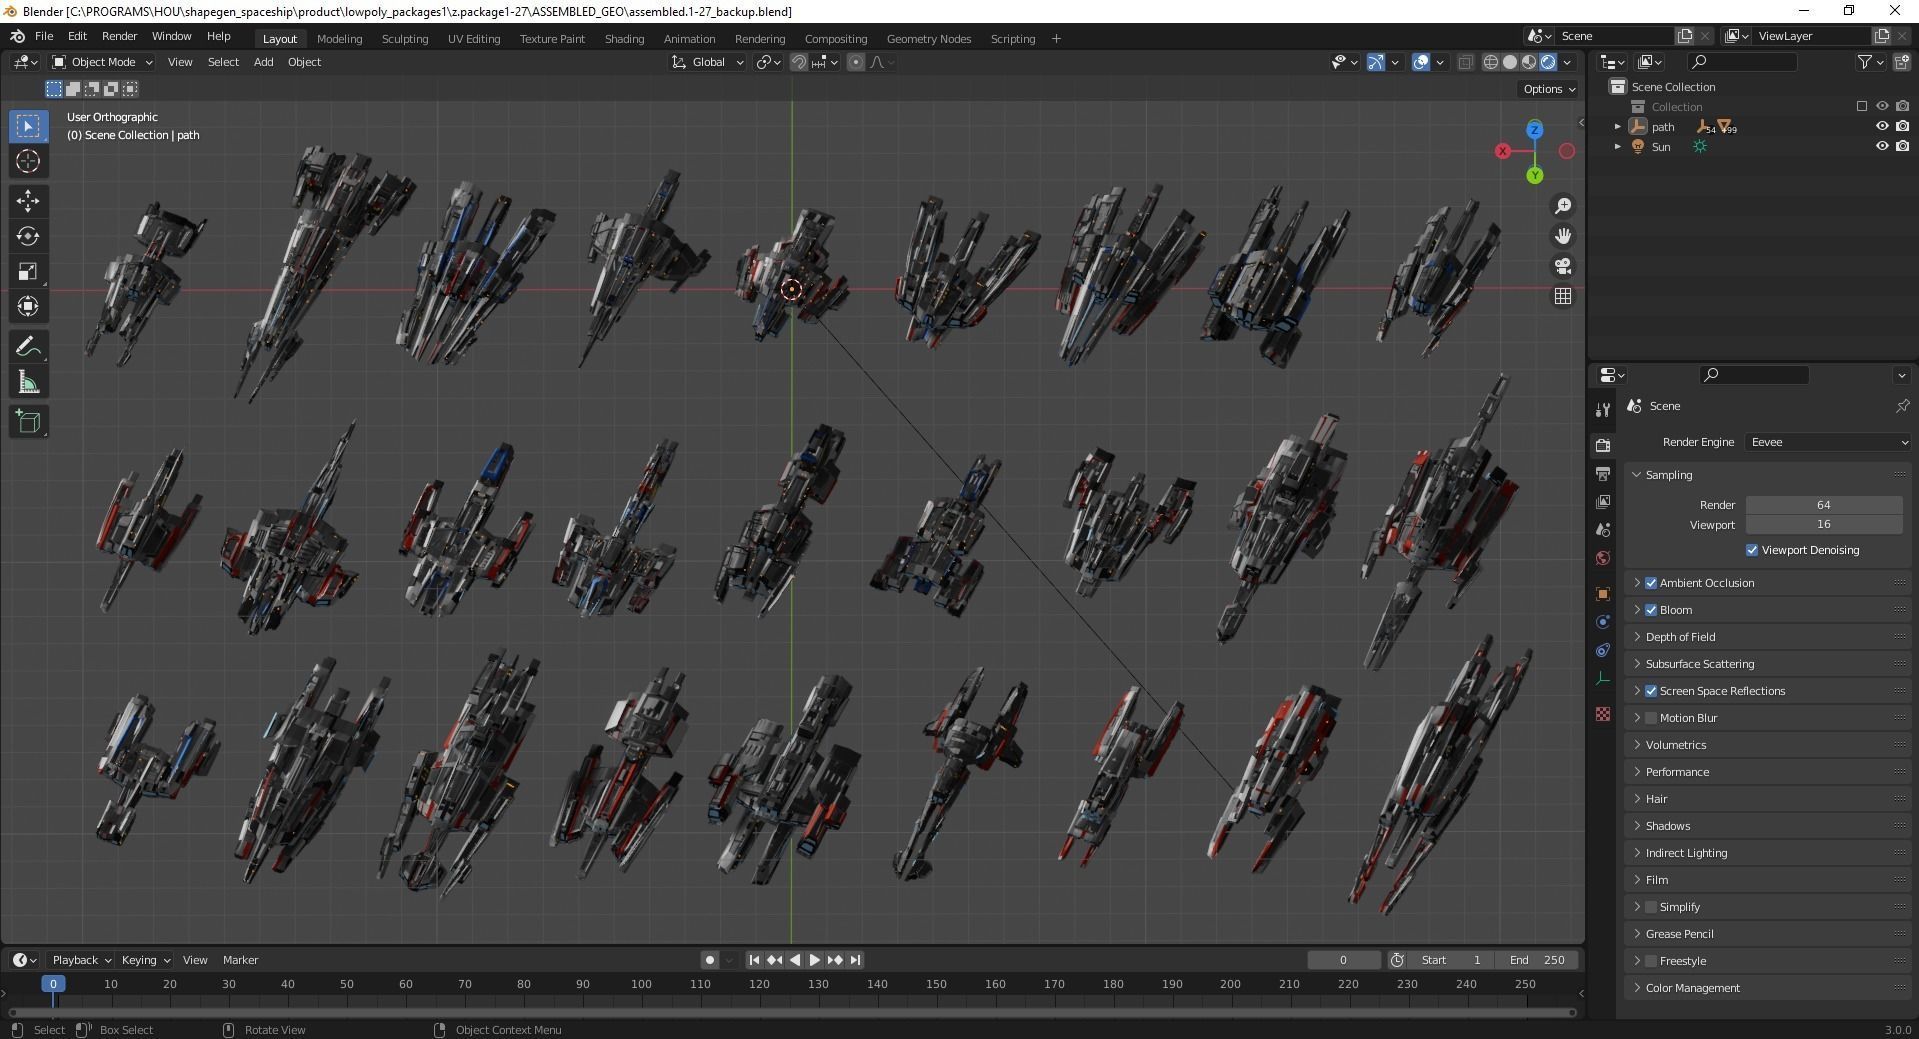The height and width of the screenshot is (1039, 1919).
Task: Click current frame number field
Action: pos(1343,960)
